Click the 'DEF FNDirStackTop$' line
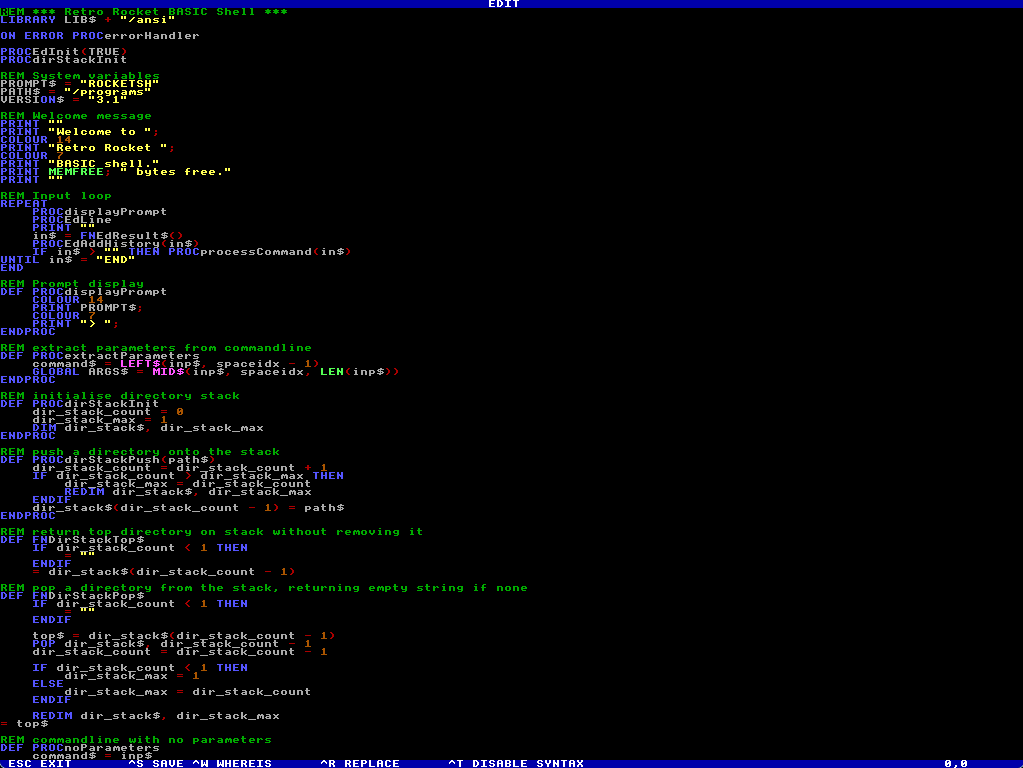Screen dimensions: 1023x768 pyautogui.click(x=72, y=540)
